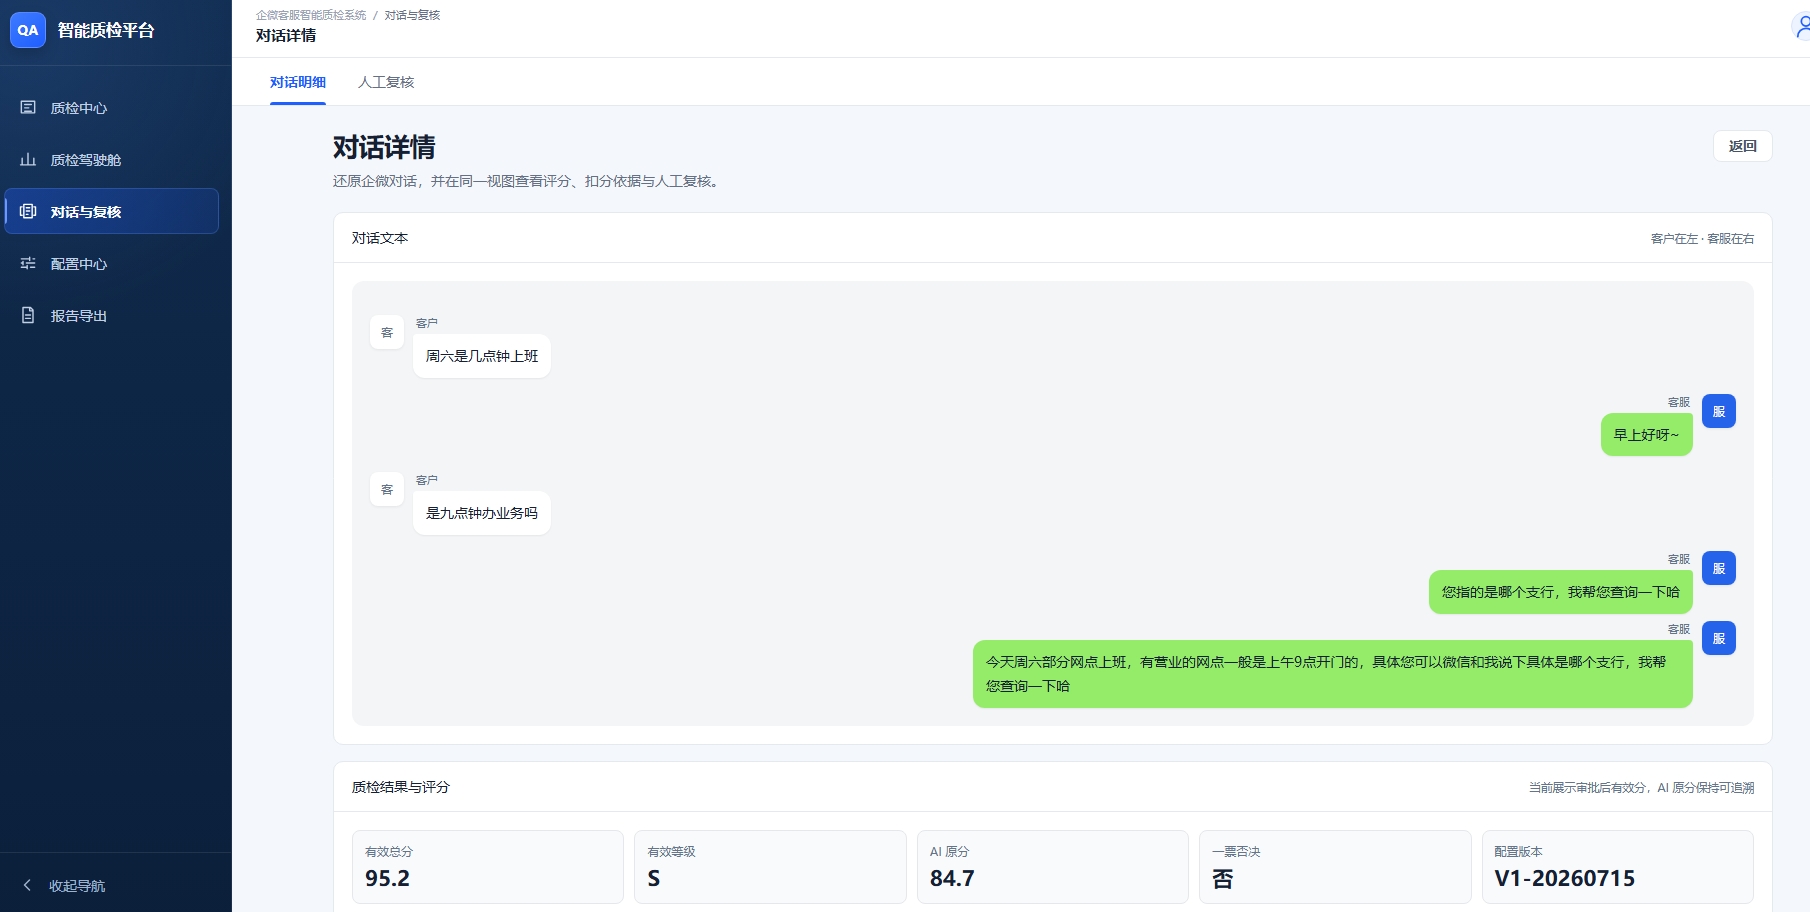The image size is (1810, 912).
Task: Click the message bubble 早上好呀~
Action: [1647, 435]
